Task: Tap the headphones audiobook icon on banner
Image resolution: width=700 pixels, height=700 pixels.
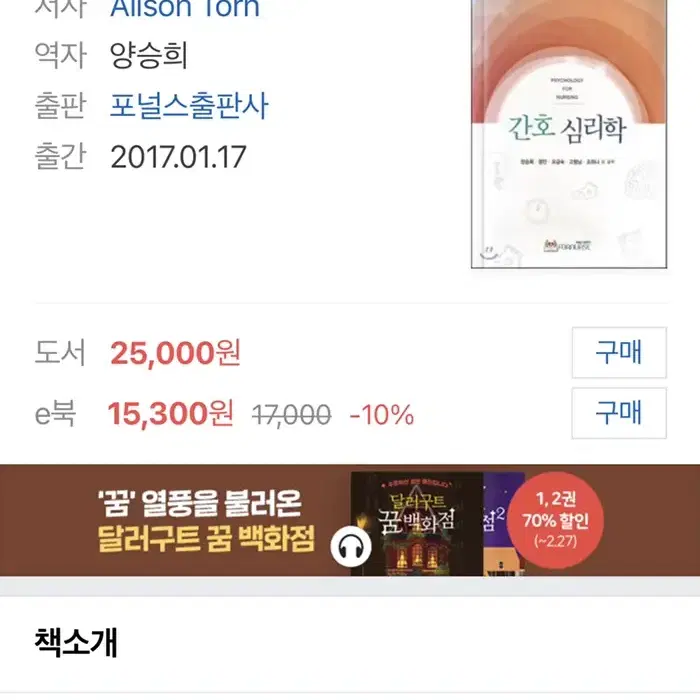Action: pyautogui.click(x=351, y=546)
